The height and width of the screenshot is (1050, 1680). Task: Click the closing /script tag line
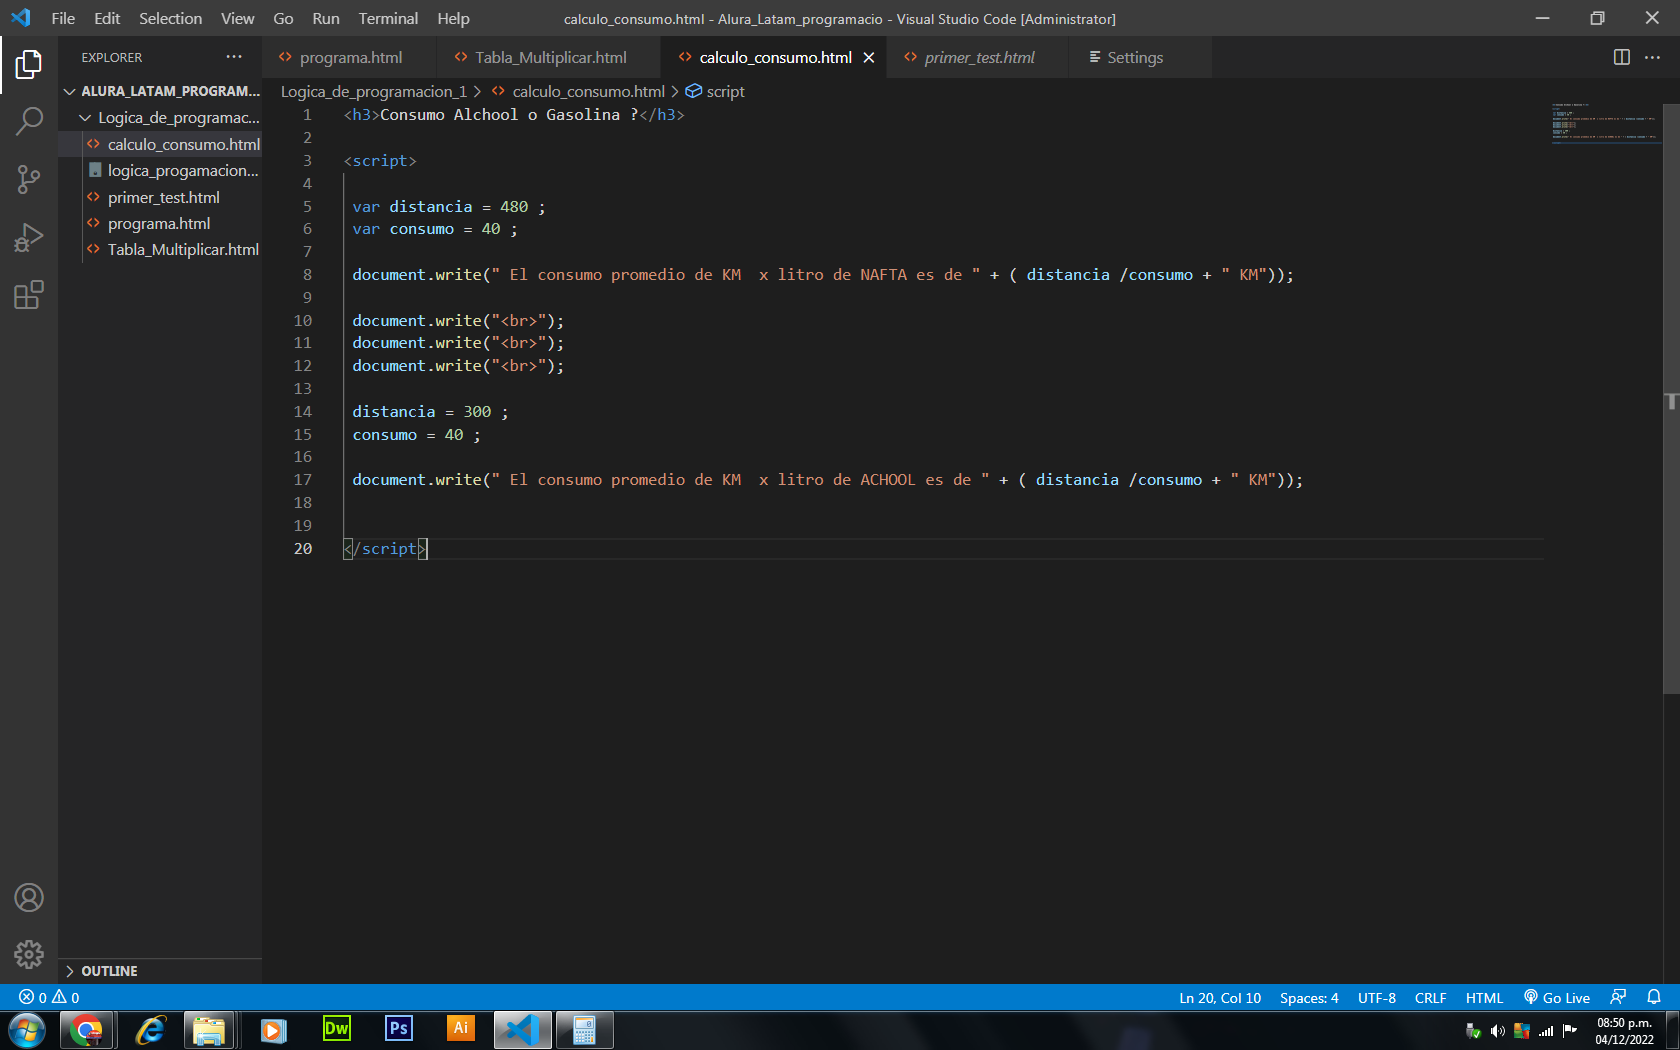(x=385, y=548)
